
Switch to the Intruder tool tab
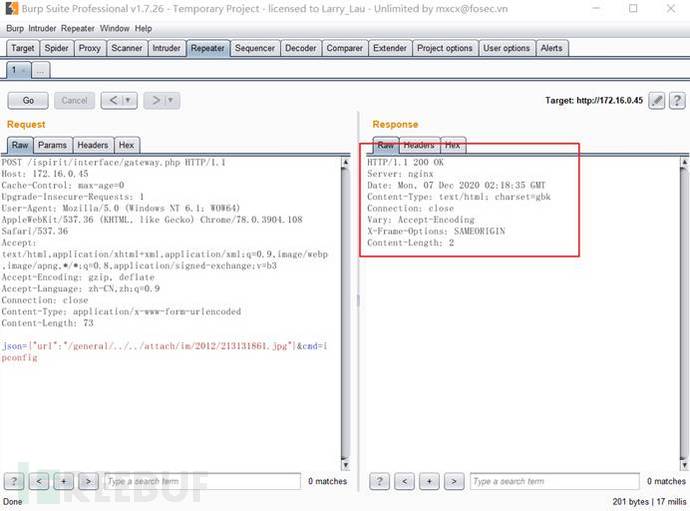click(x=166, y=48)
